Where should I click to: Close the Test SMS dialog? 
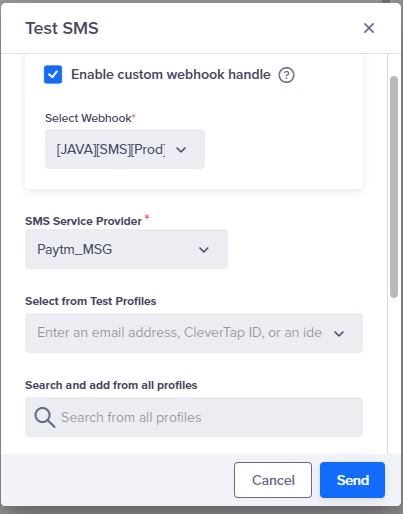click(x=369, y=28)
